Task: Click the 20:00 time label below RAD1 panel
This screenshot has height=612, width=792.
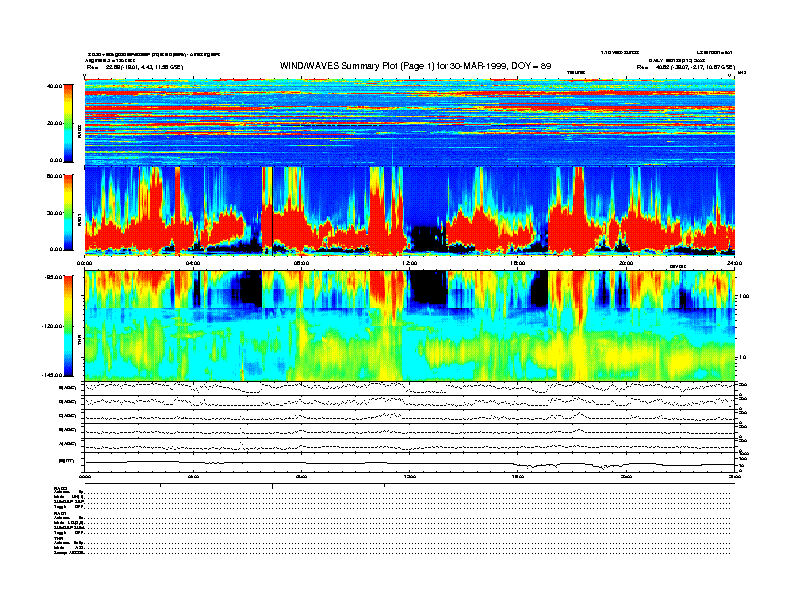Action: 626,263
